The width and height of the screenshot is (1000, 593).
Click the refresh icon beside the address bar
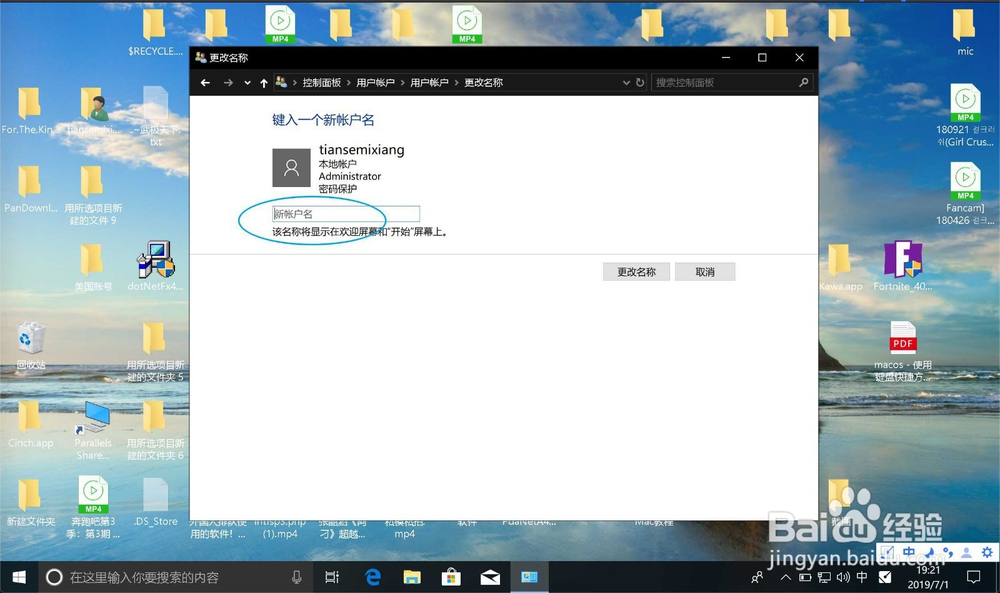639,83
